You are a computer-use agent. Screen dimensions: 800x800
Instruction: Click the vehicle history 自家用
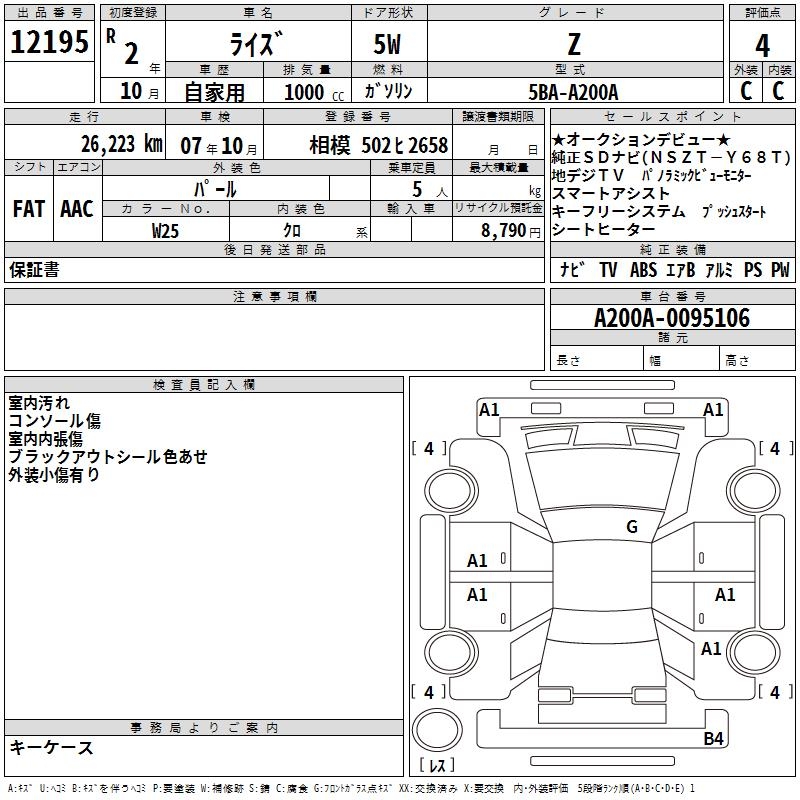[x=214, y=92]
